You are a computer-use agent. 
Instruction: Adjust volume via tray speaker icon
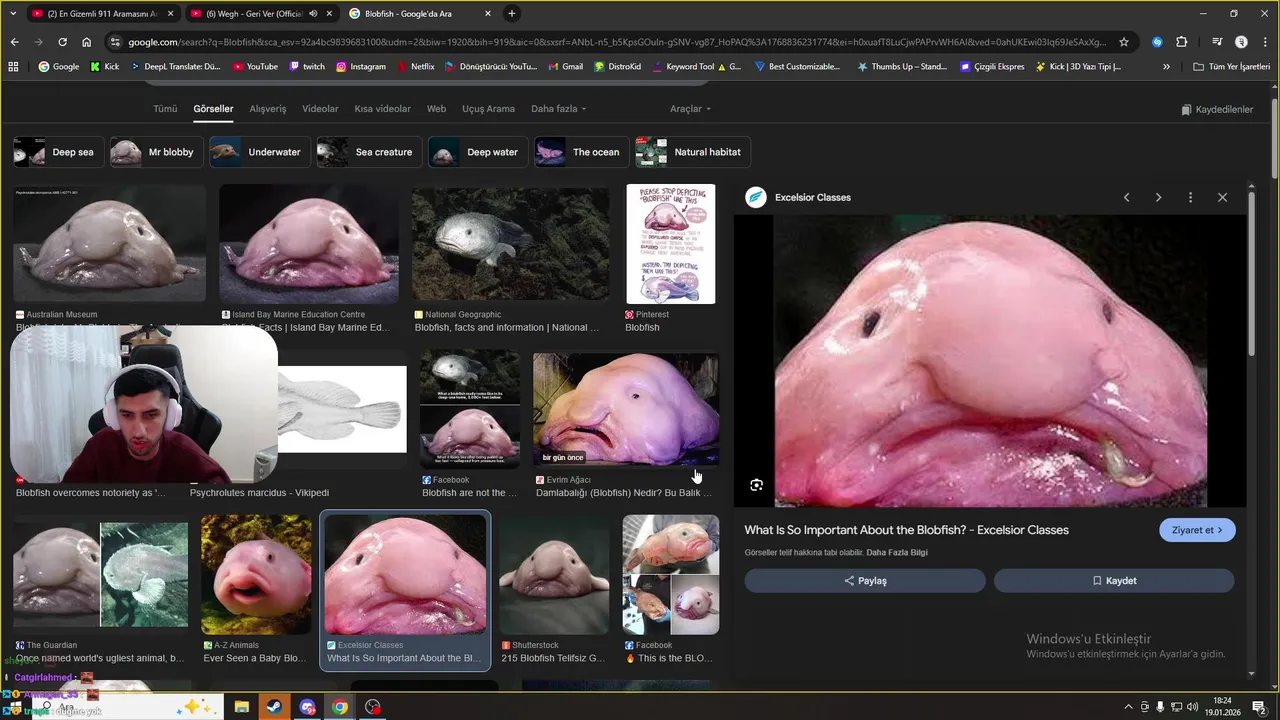[x=1193, y=707]
